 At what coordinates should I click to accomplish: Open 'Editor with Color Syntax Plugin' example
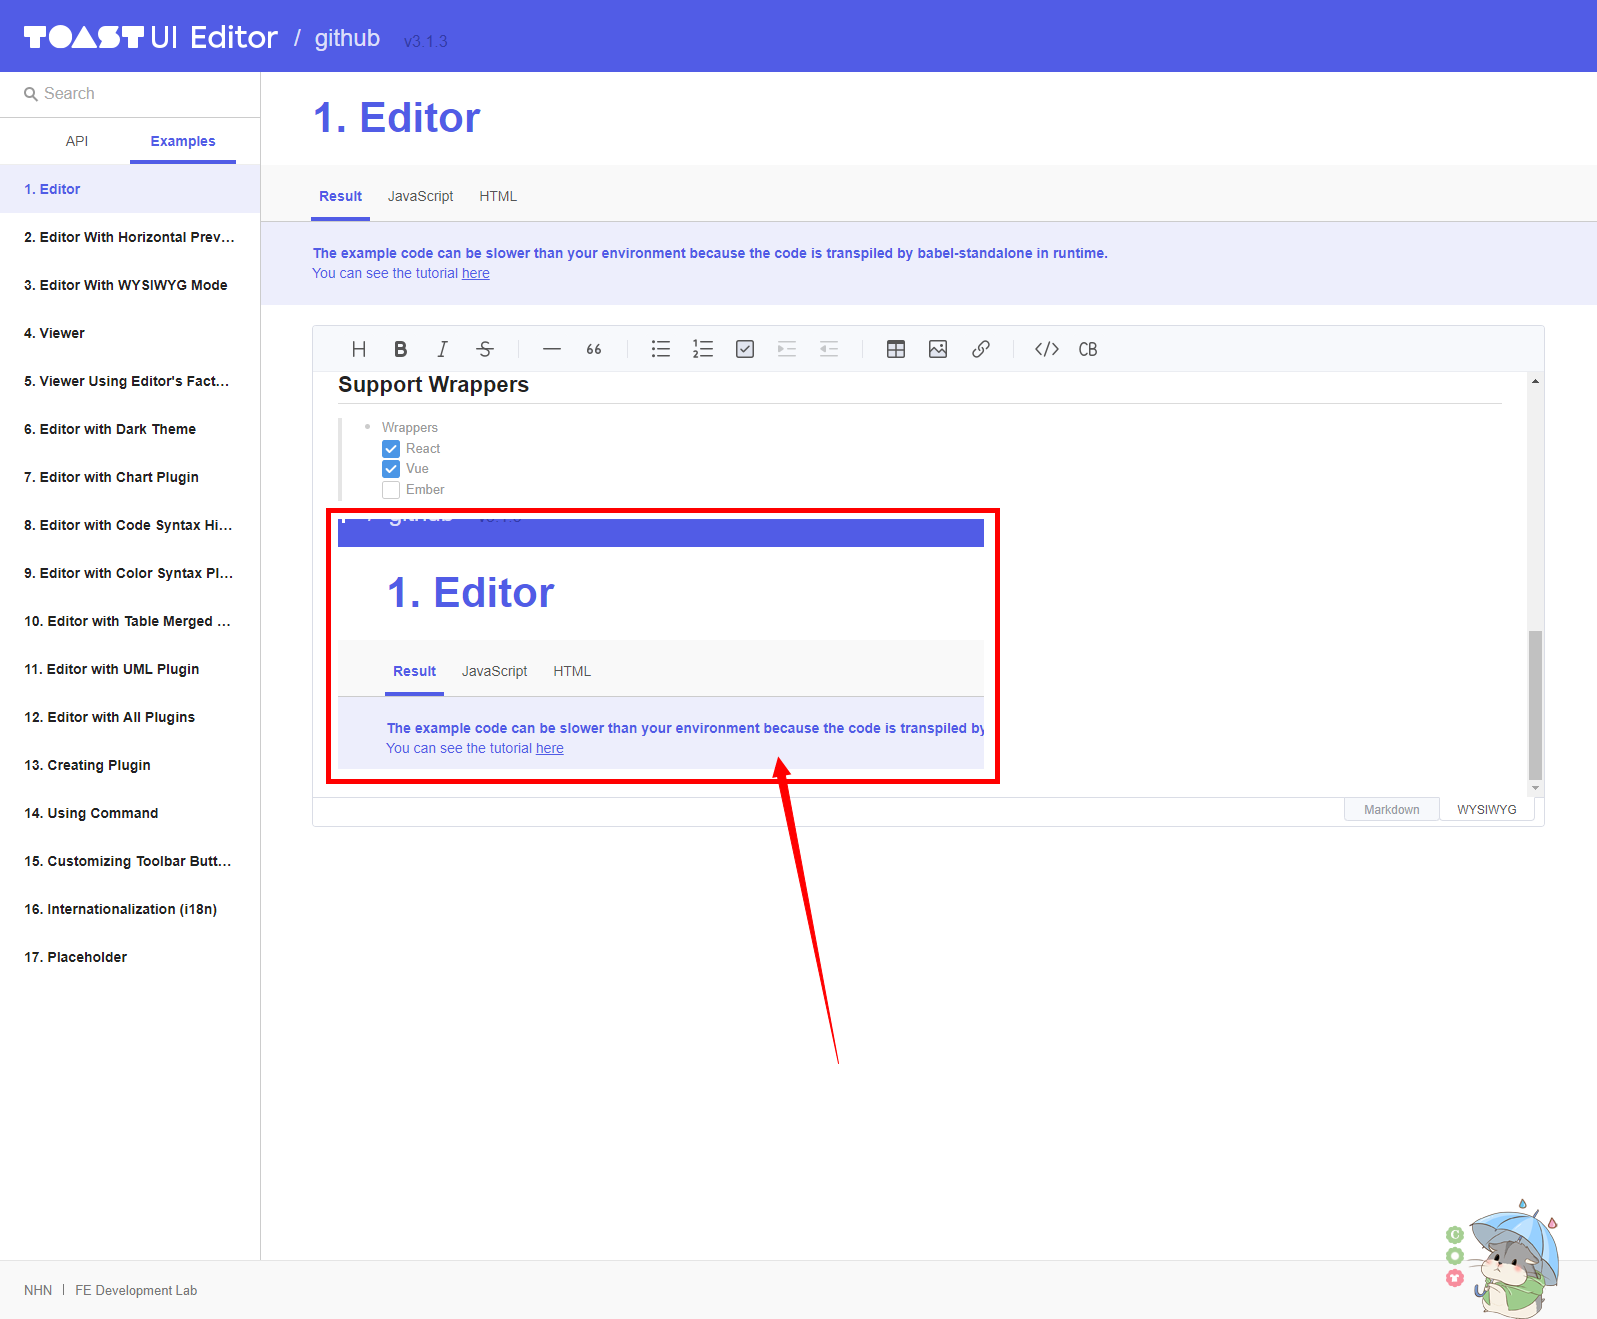(130, 573)
